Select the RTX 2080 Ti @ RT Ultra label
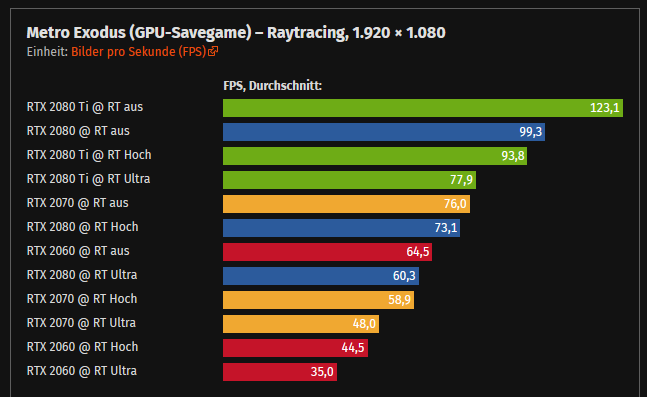The height and width of the screenshot is (397, 647). point(88,179)
